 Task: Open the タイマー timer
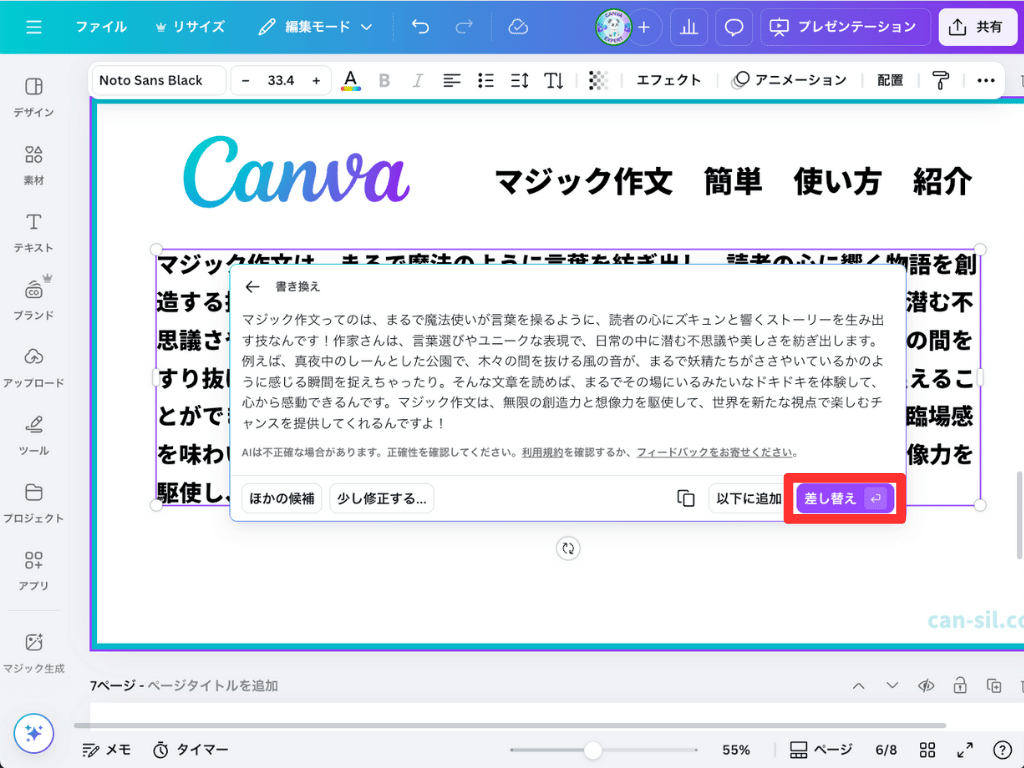coord(191,750)
